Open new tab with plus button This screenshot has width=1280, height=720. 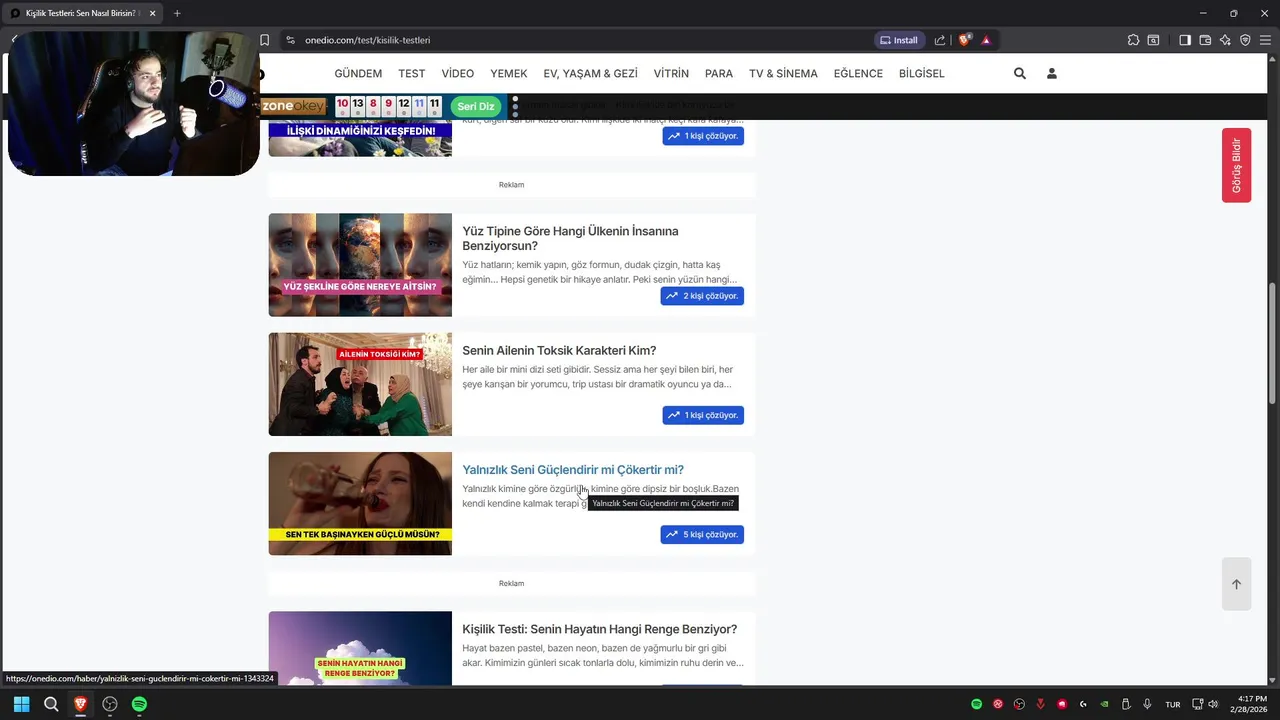(177, 13)
